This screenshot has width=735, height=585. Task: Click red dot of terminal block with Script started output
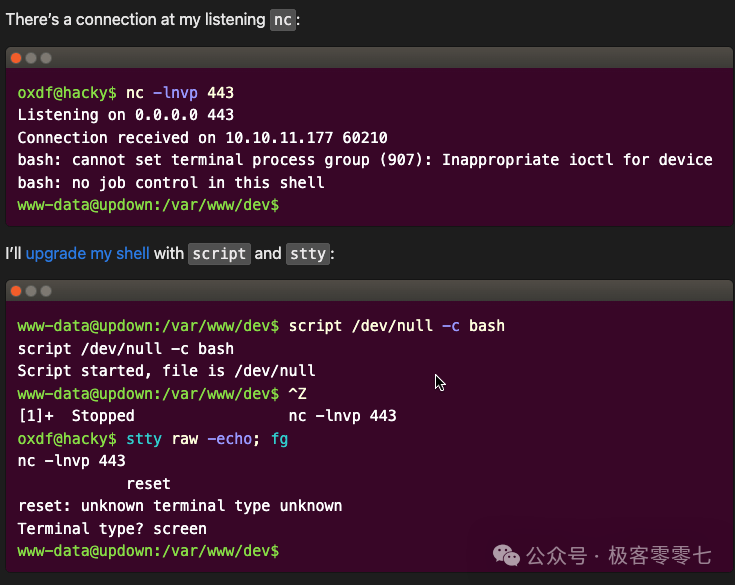coord(16,291)
